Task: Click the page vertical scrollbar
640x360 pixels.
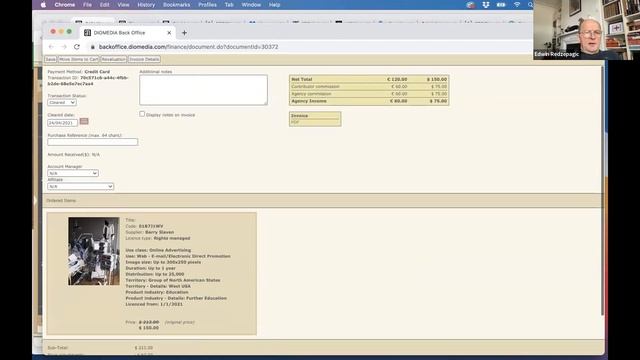Action: coord(602,190)
